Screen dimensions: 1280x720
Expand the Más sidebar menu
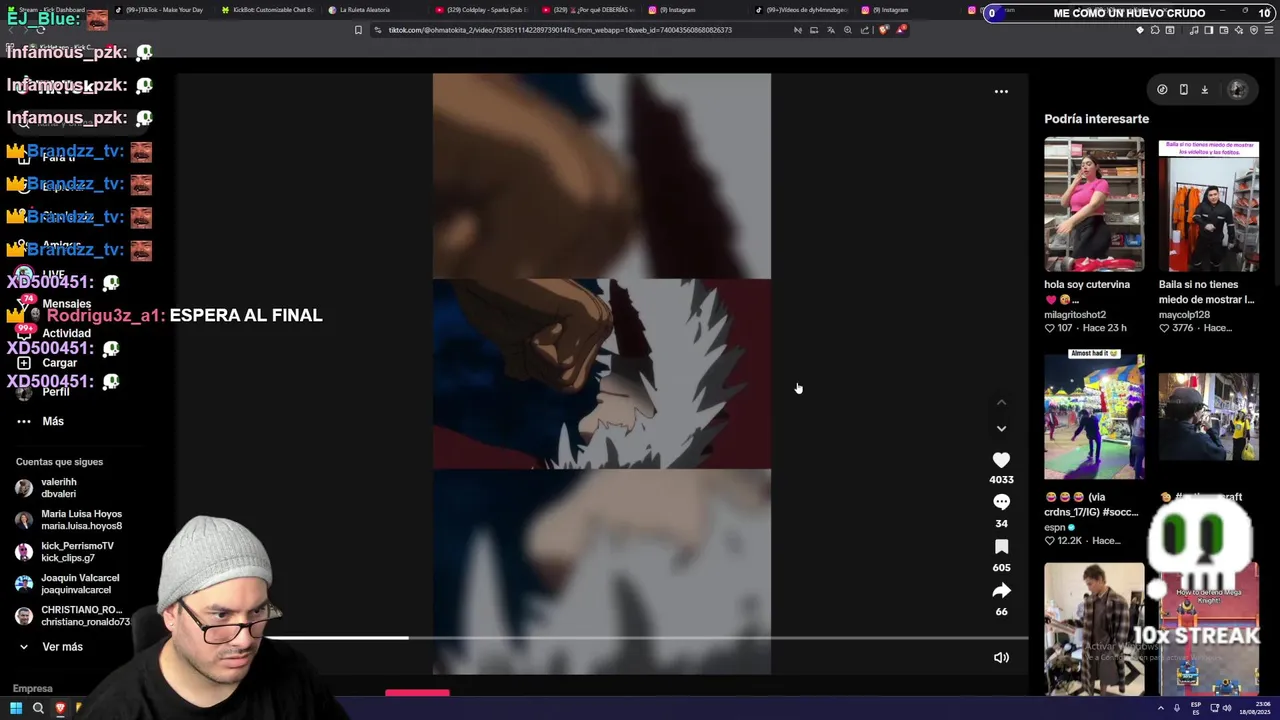coord(53,421)
